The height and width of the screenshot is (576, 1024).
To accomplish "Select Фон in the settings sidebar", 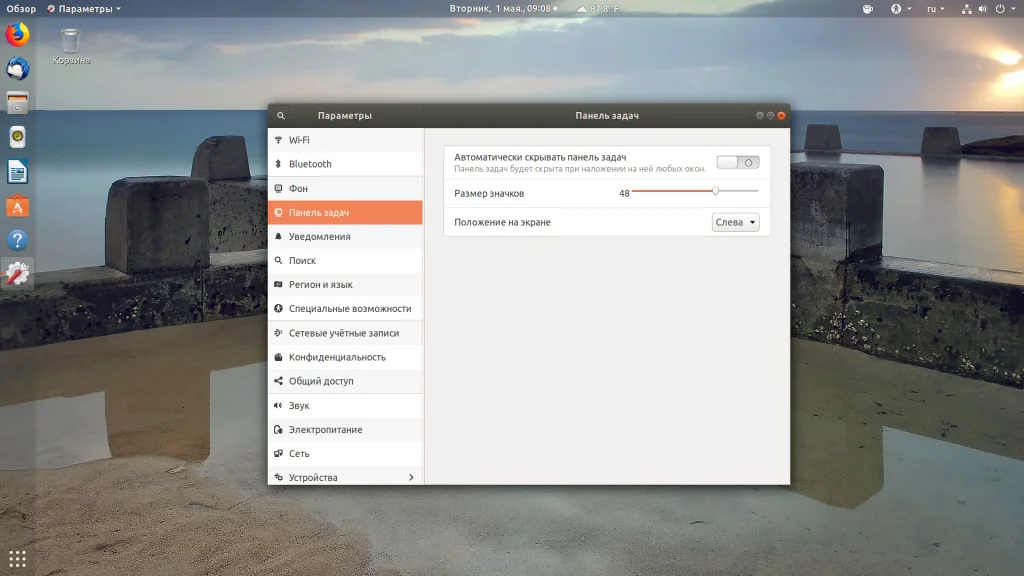I will coord(345,188).
